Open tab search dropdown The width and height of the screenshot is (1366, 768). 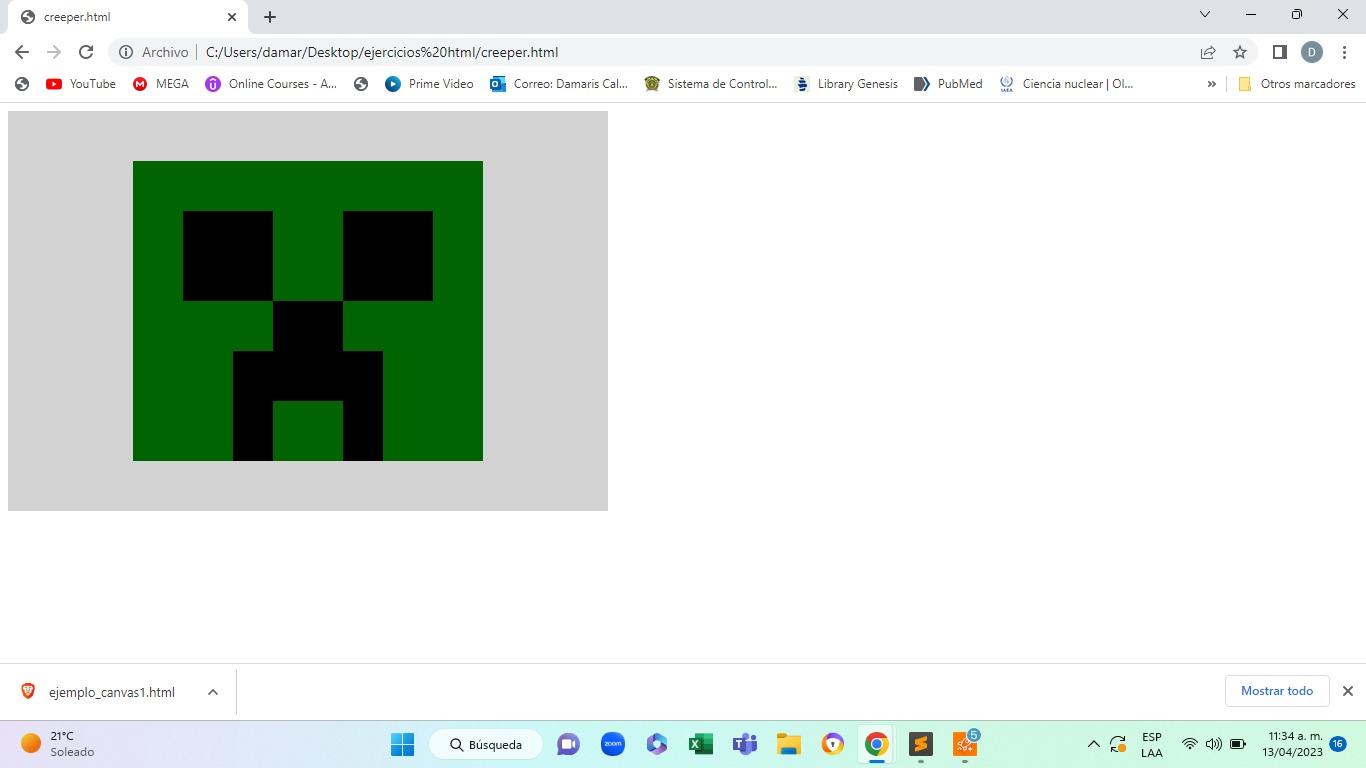(x=1205, y=14)
